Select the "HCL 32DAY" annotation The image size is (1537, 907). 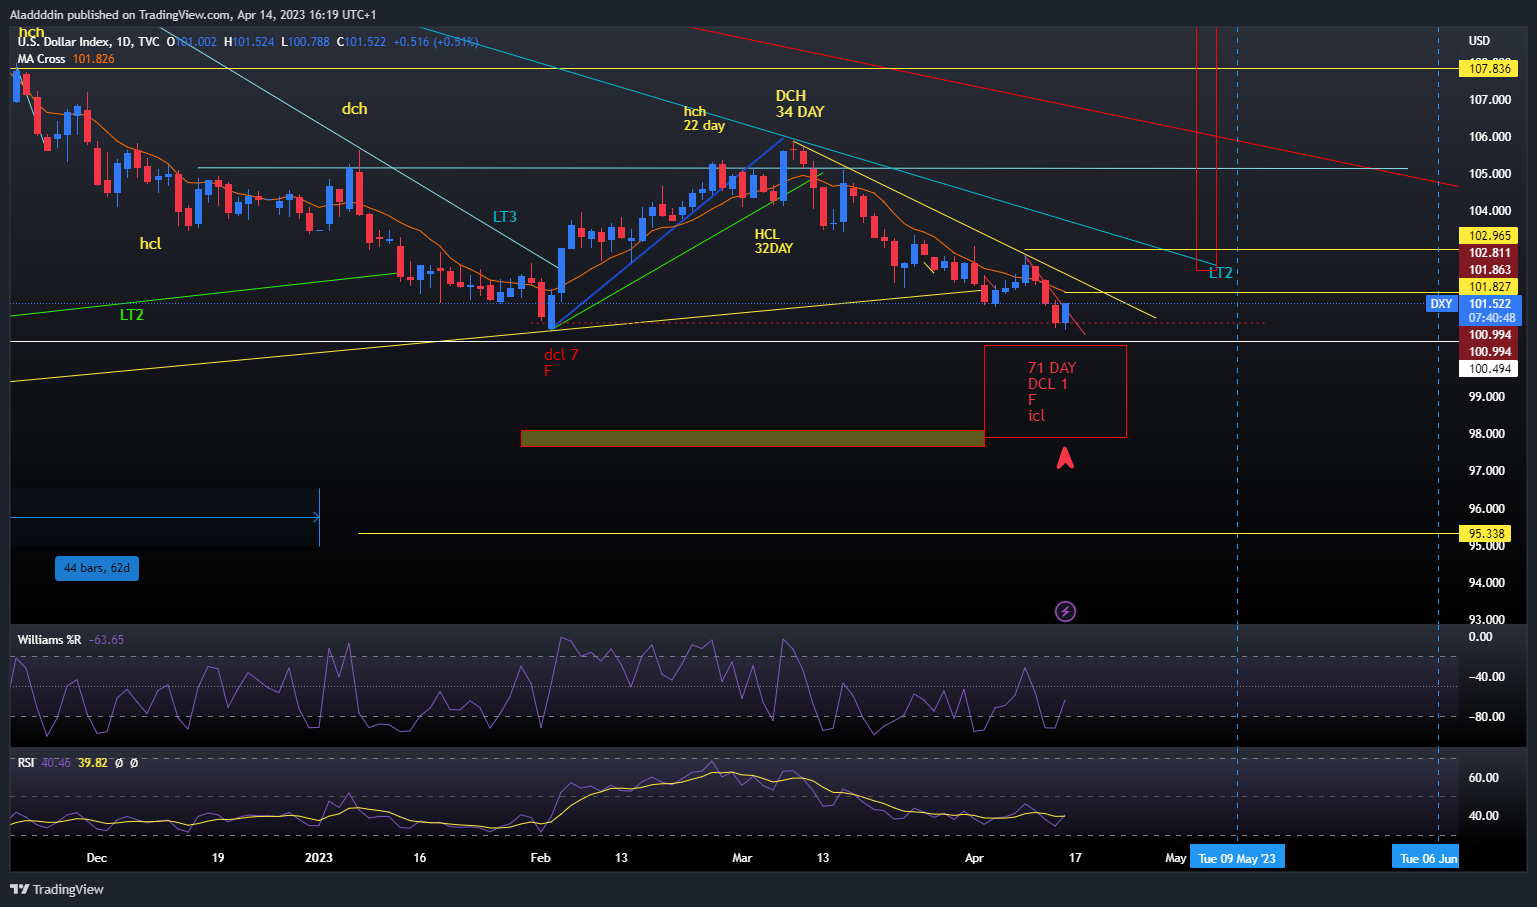click(773, 241)
